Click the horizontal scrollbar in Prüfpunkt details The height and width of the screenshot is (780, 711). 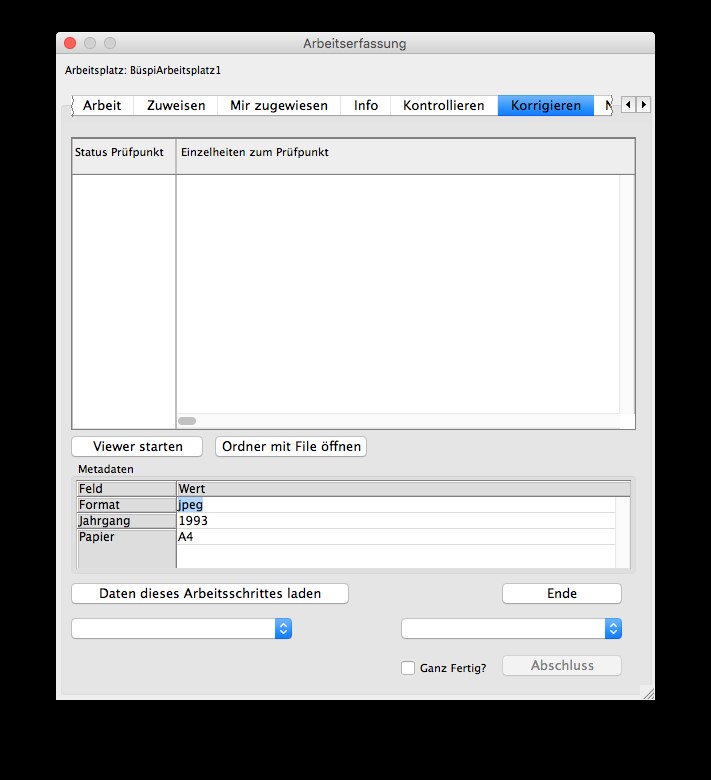(187, 421)
